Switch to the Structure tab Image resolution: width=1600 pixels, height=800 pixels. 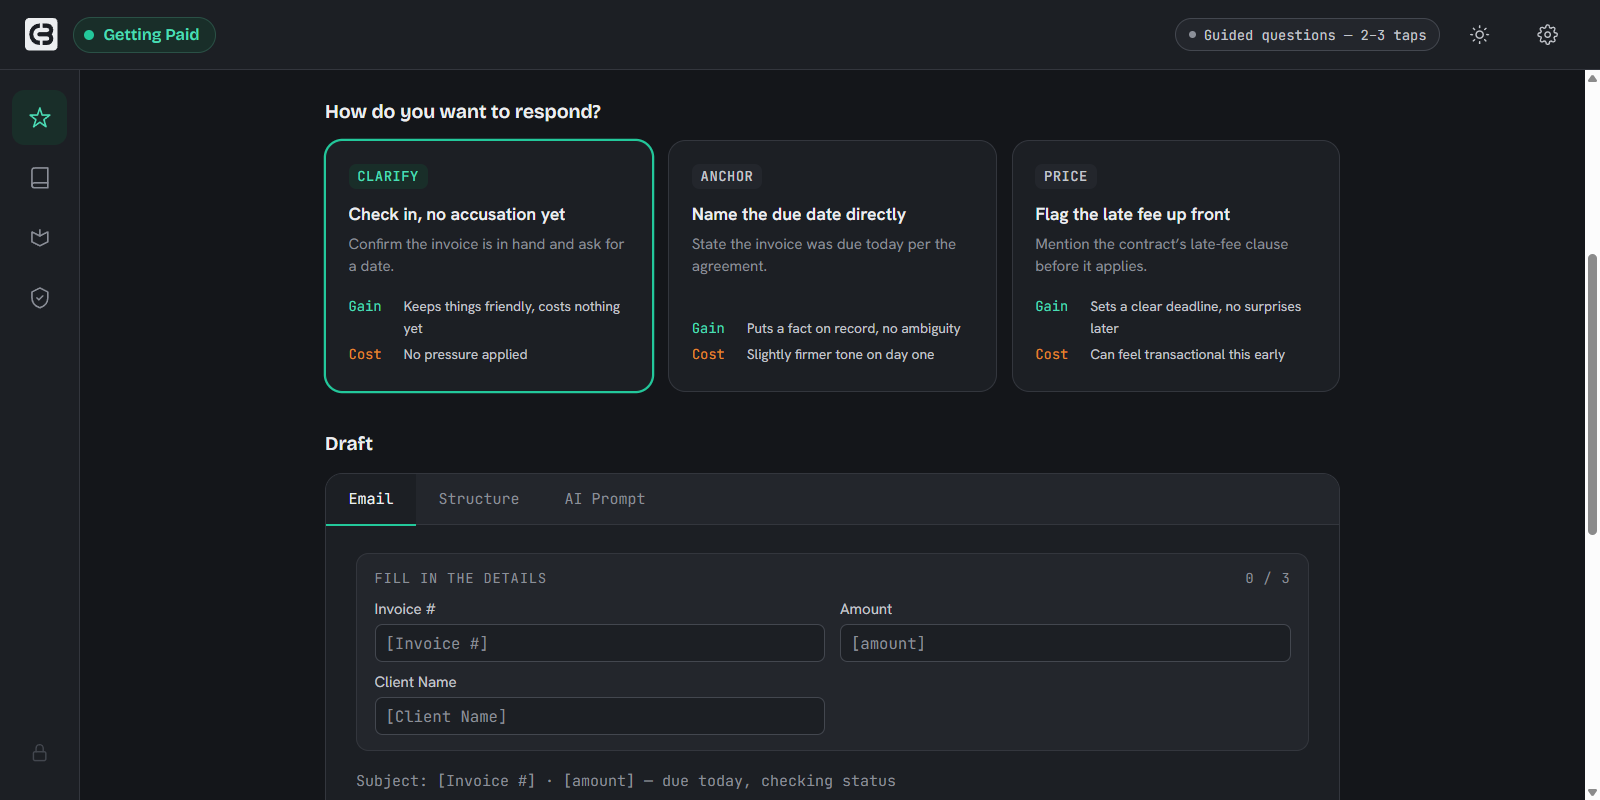(479, 499)
